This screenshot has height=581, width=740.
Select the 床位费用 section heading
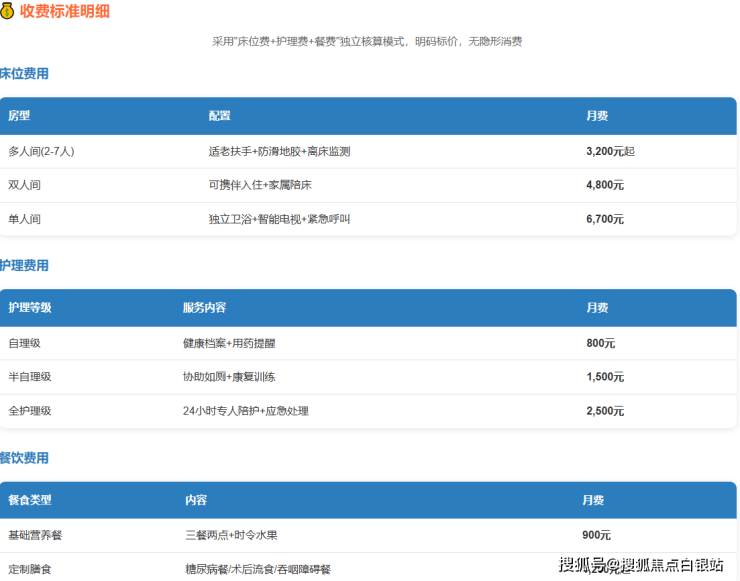[x=24, y=74]
